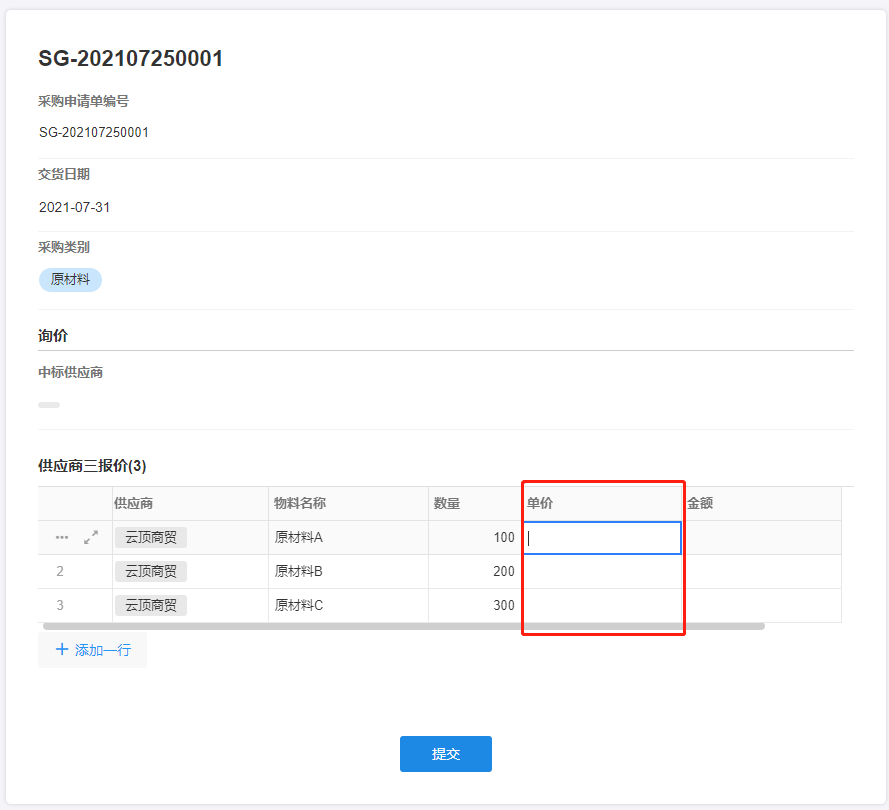Select the 原材料B material name cell

pyautogui.click(x=348, y=572)
